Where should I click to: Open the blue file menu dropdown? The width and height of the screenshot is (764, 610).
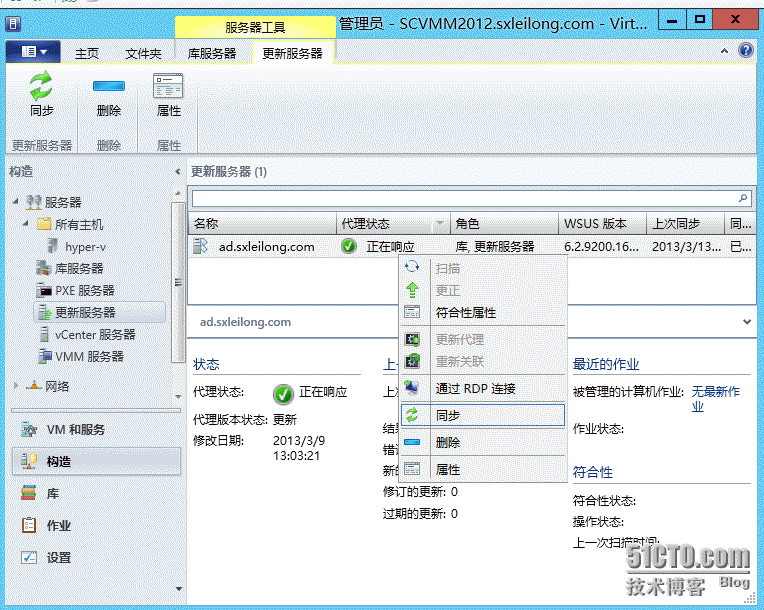pos(33,51)
